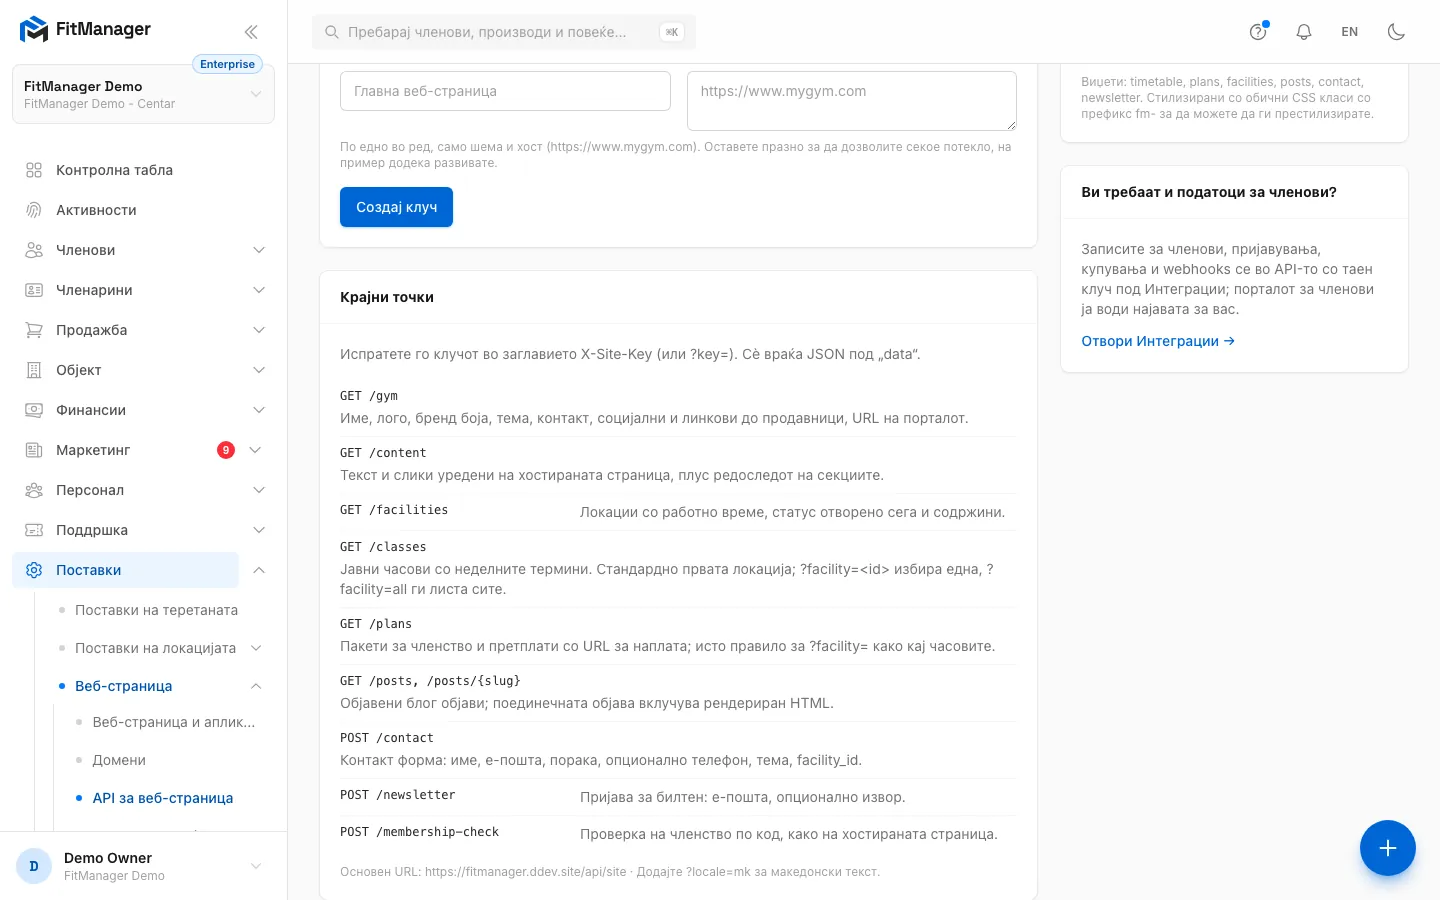Expand the Членарини submenu chevron
1440x900 pixels.
point(259,290)
